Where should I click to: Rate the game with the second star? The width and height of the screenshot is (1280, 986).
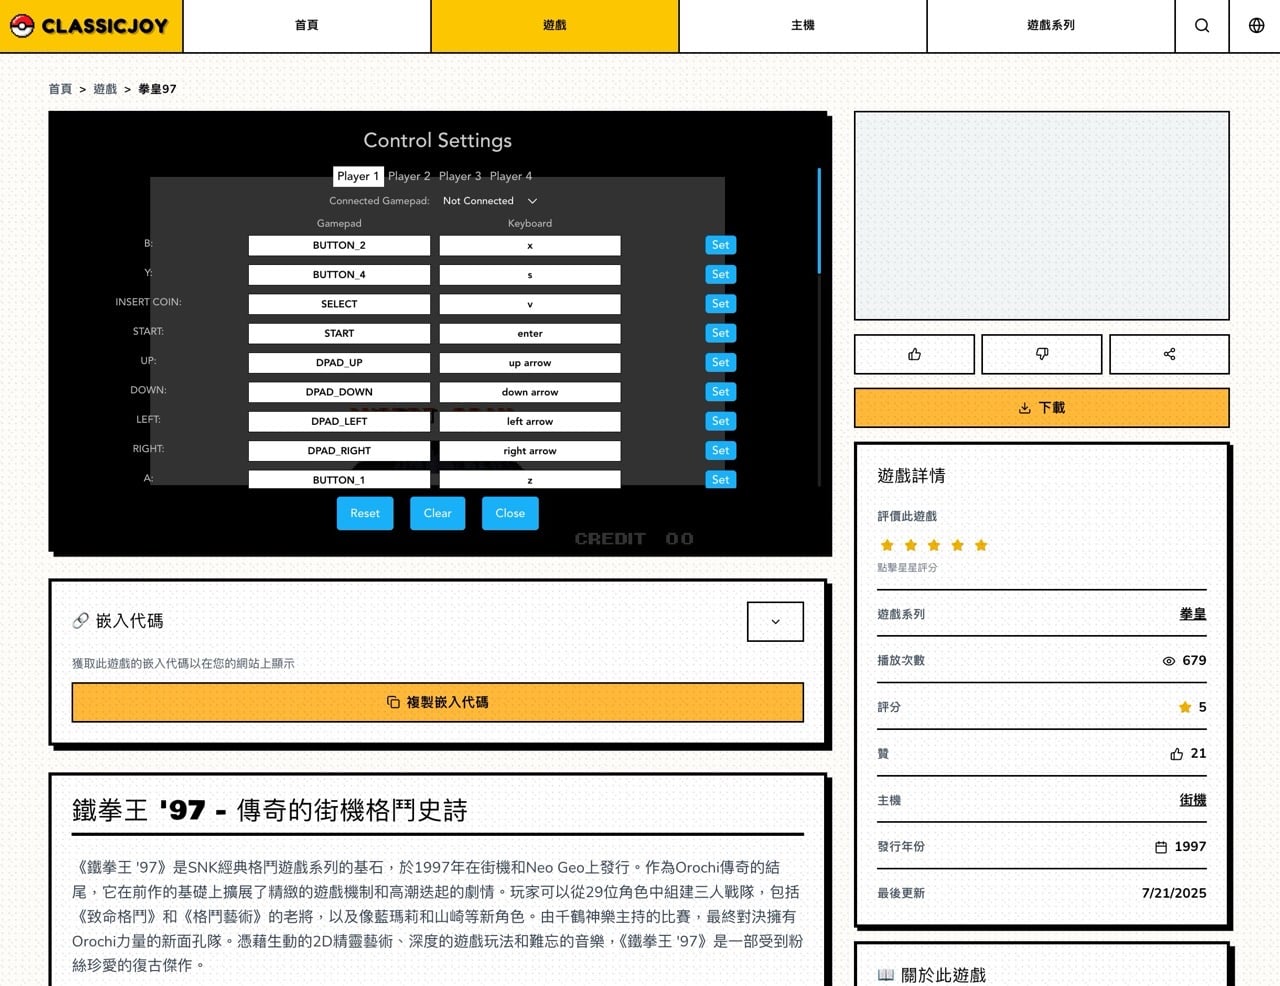(910, 545)
